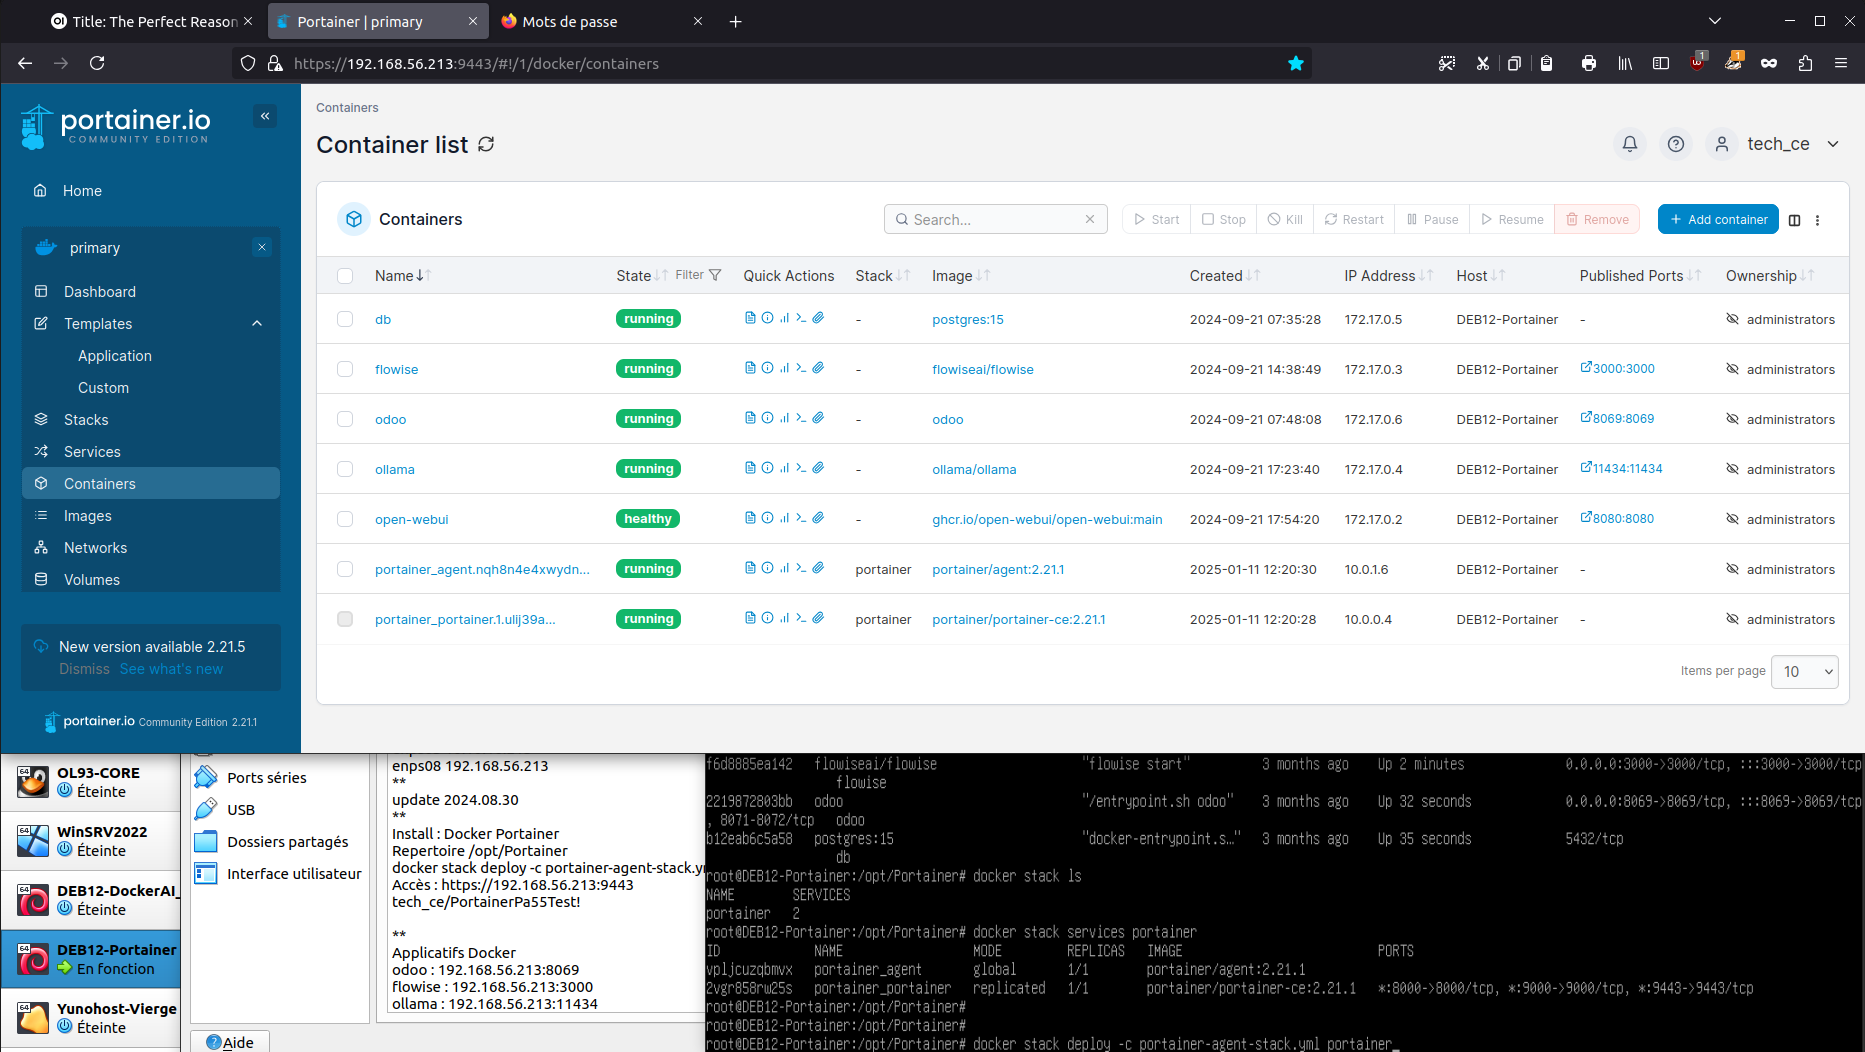Open Firefox extensions puzzle icon

(1805, 63)
